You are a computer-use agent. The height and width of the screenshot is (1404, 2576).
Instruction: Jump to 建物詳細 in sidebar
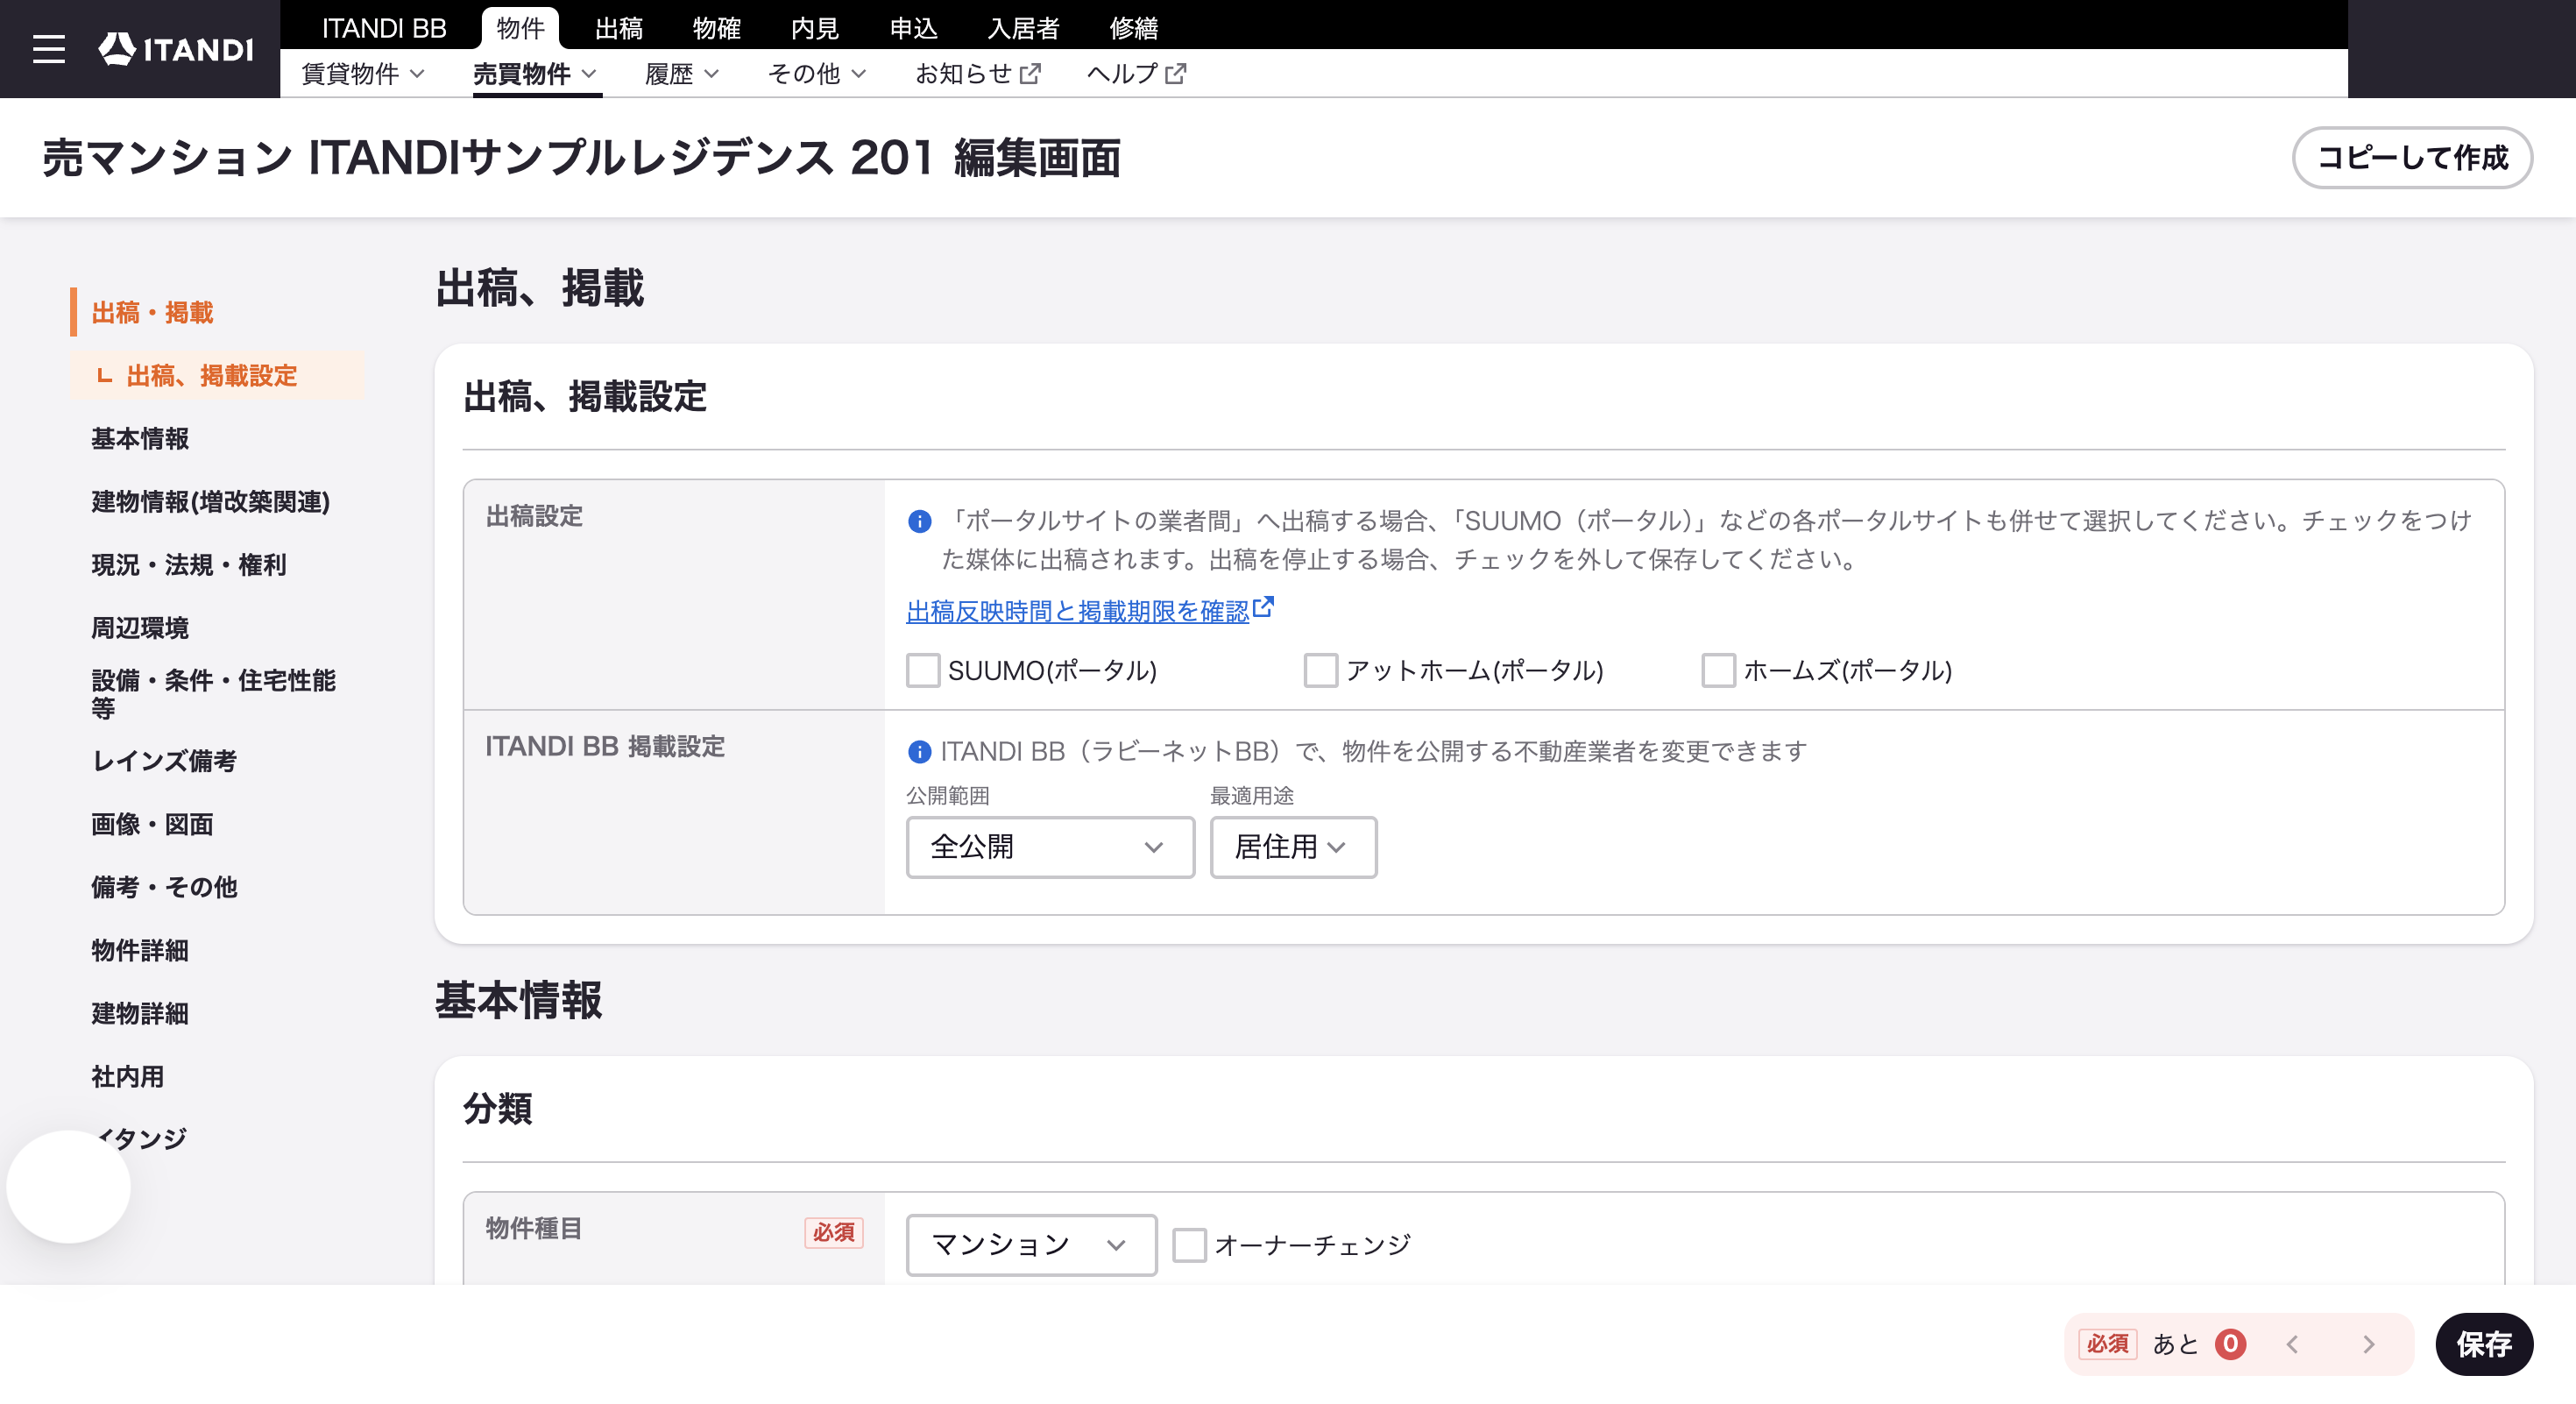[x=140, y=1013]
